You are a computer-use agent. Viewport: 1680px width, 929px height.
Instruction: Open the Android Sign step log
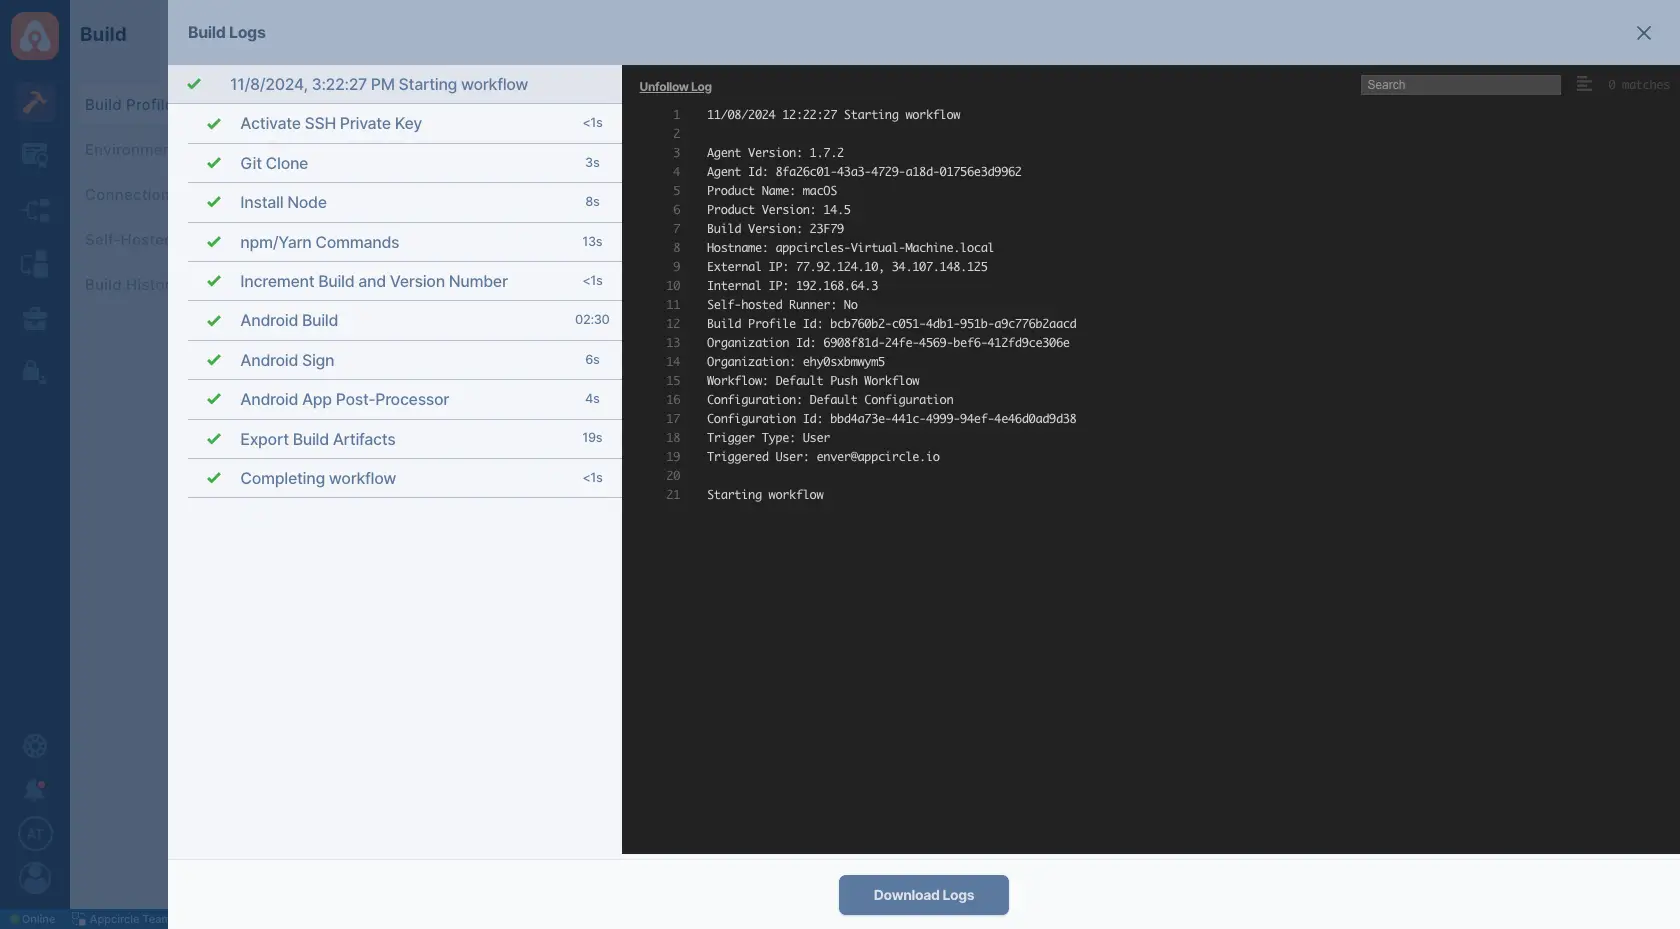pyautogui.click(x=405, y=360)
